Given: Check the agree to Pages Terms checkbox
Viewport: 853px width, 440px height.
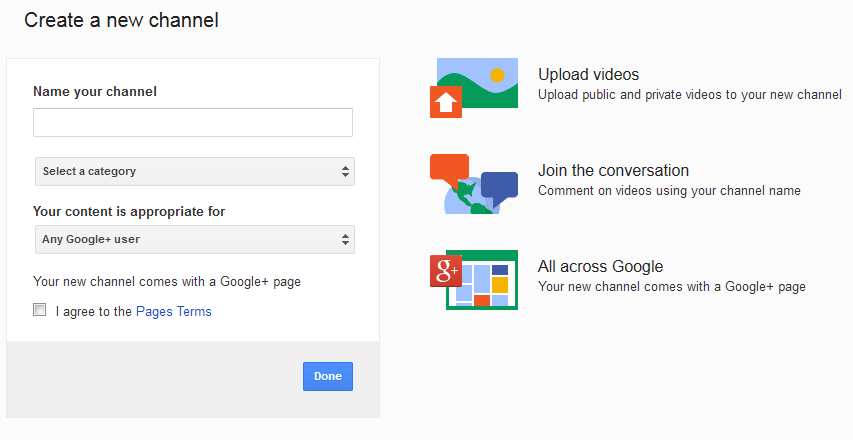Looking at the screenshot, I should (40, 310).
